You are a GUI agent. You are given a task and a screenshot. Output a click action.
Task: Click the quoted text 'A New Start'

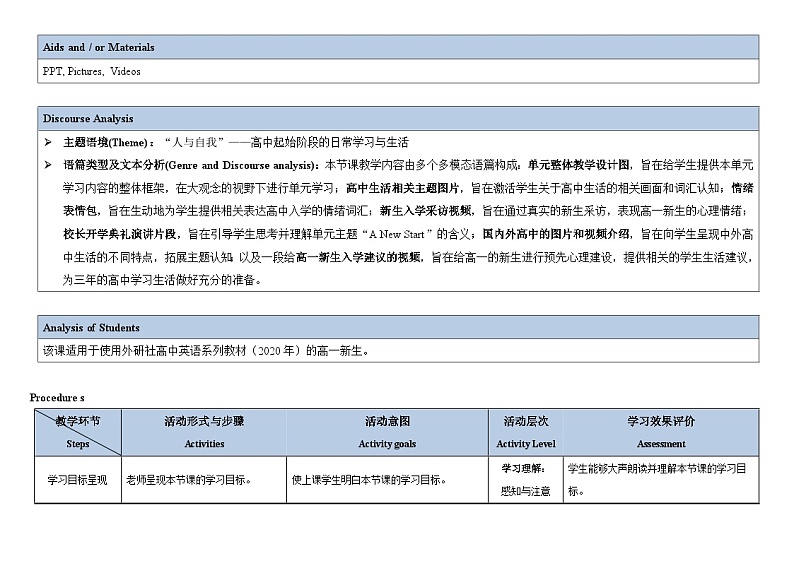tap(396, 234)
